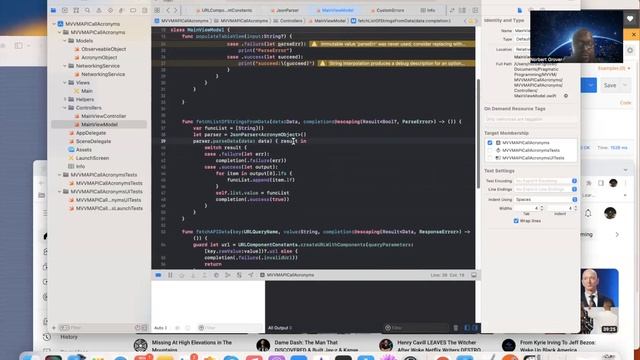Toggle MVVMAPICallAcronyms target membership checkbox

click(x=490, y=143)
